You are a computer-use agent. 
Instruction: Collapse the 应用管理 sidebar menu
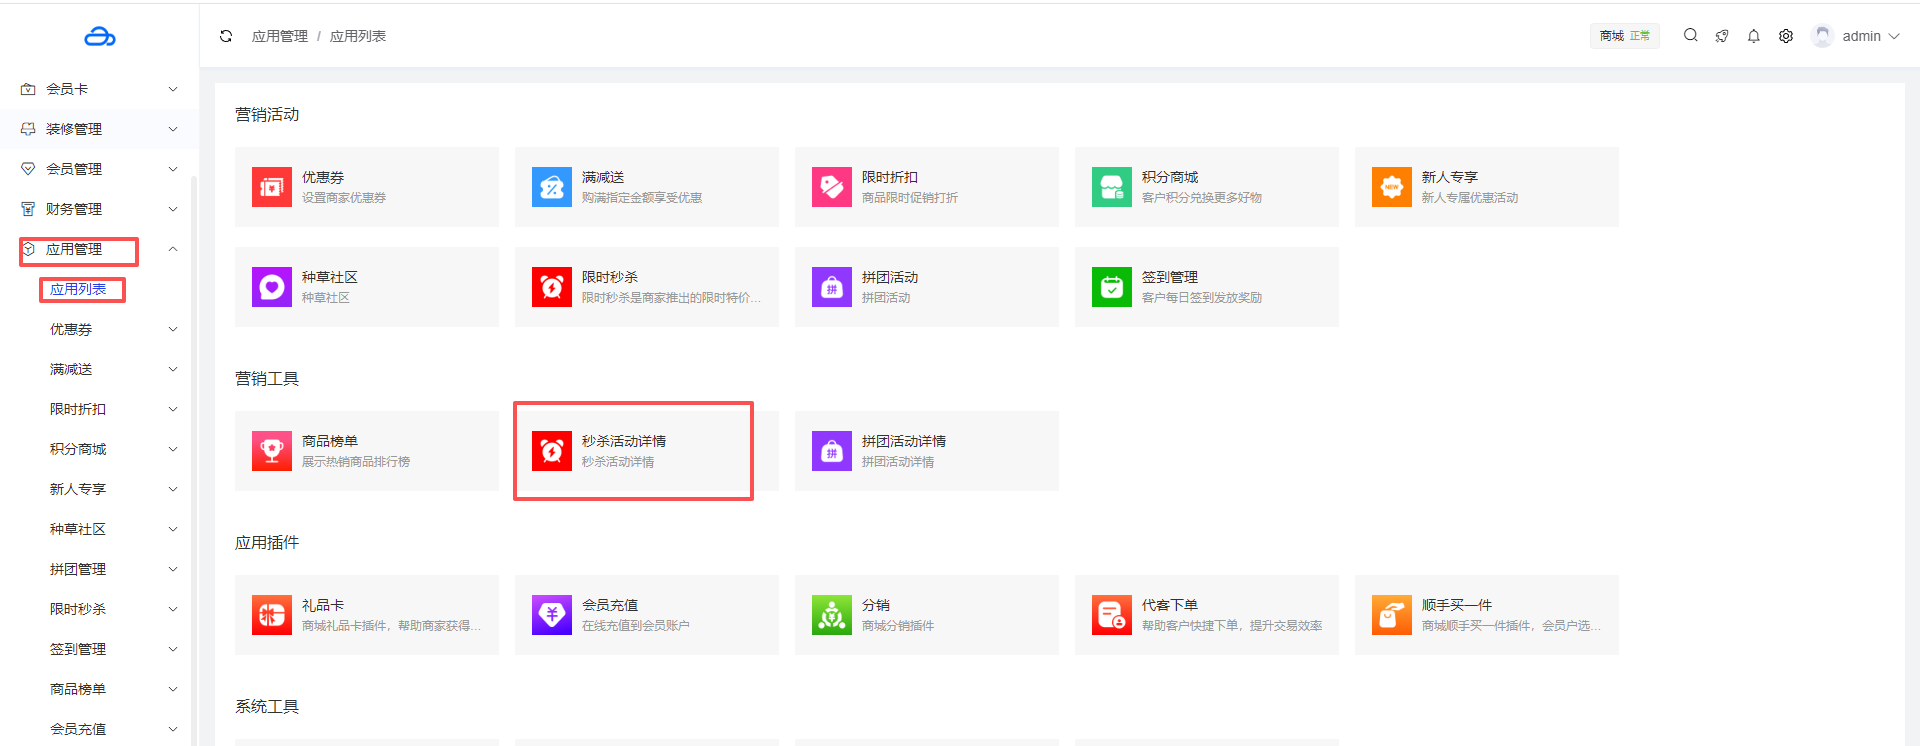click(x=98, y=249)
